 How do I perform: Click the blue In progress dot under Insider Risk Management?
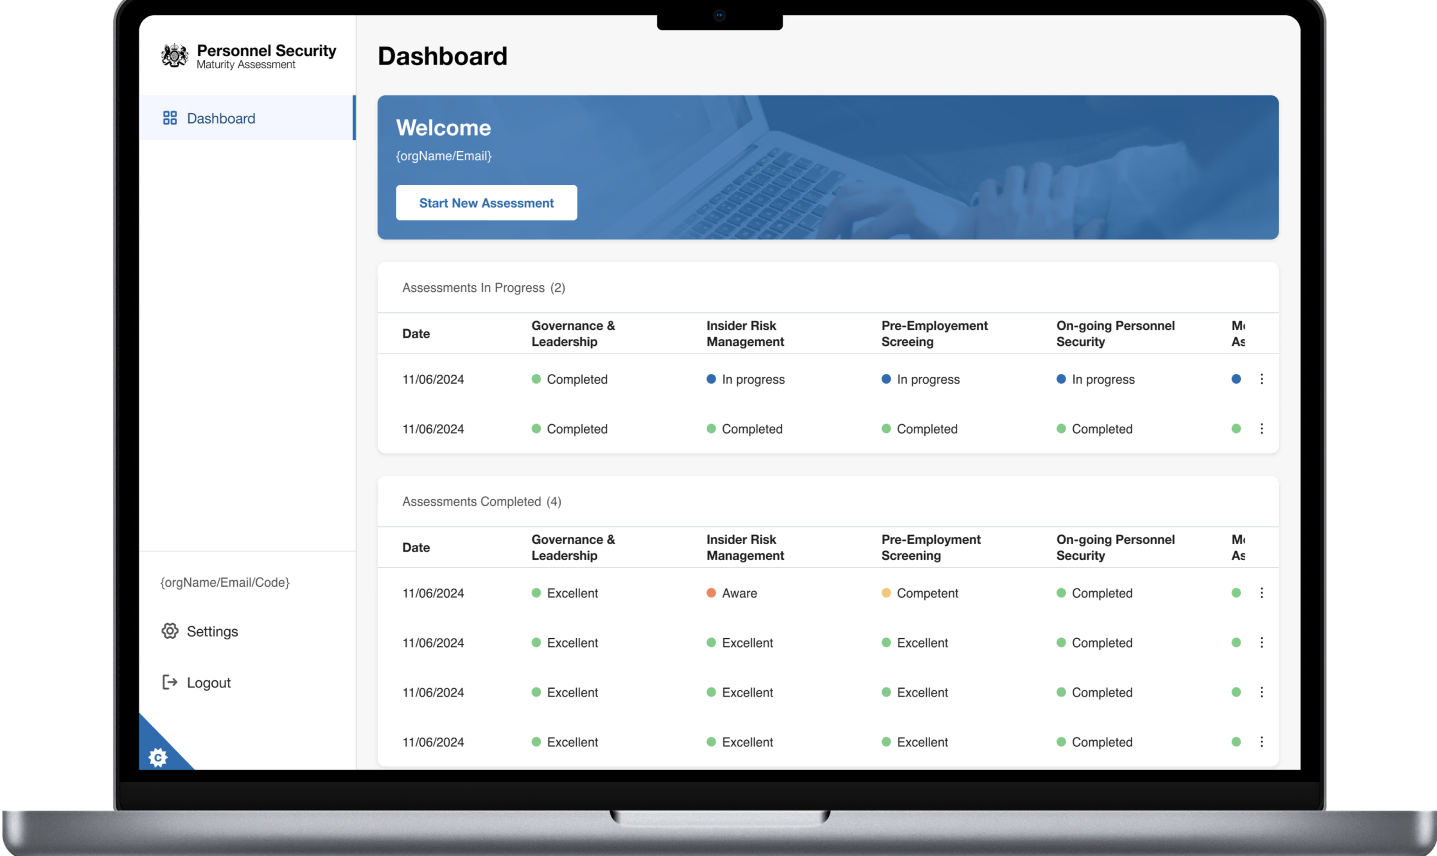pos(711,379)
